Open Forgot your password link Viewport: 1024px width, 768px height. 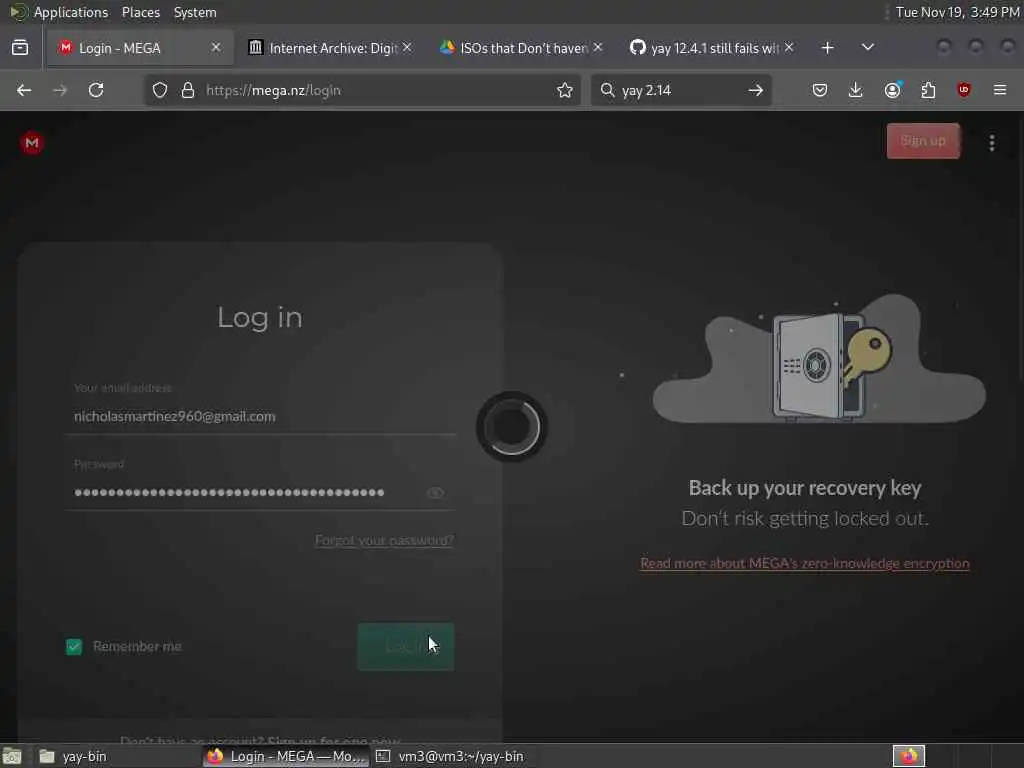pyautogui.click(x=384, y=540)
